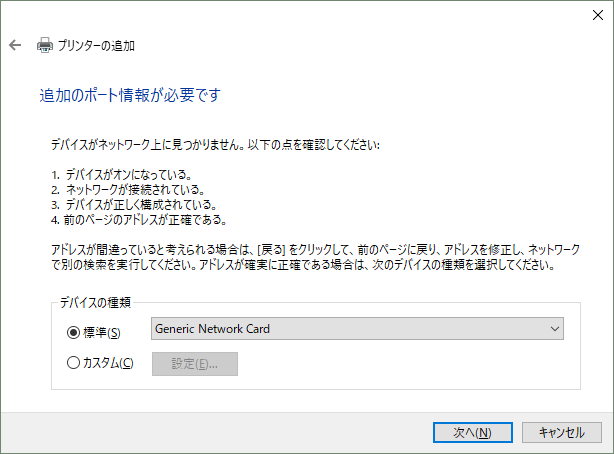Screen dimensions: 614x454
Task: Click the paragraph starting アドレスが間違っていると
Action: coord(314,255)
